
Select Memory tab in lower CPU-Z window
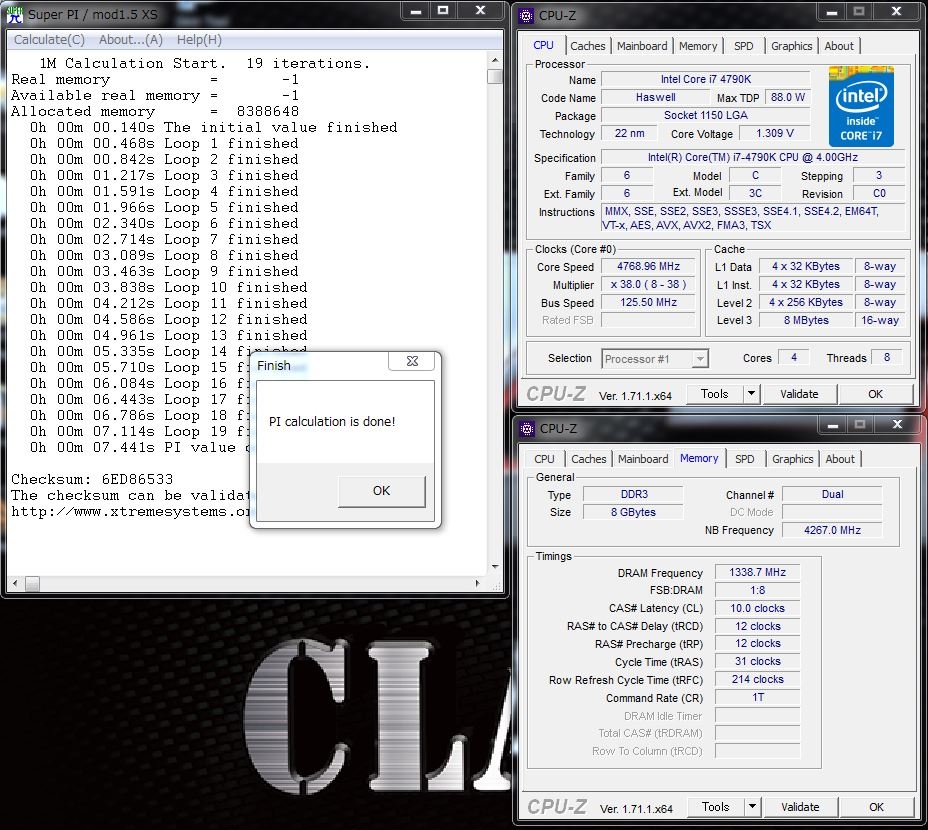click(x=699, y=458)
